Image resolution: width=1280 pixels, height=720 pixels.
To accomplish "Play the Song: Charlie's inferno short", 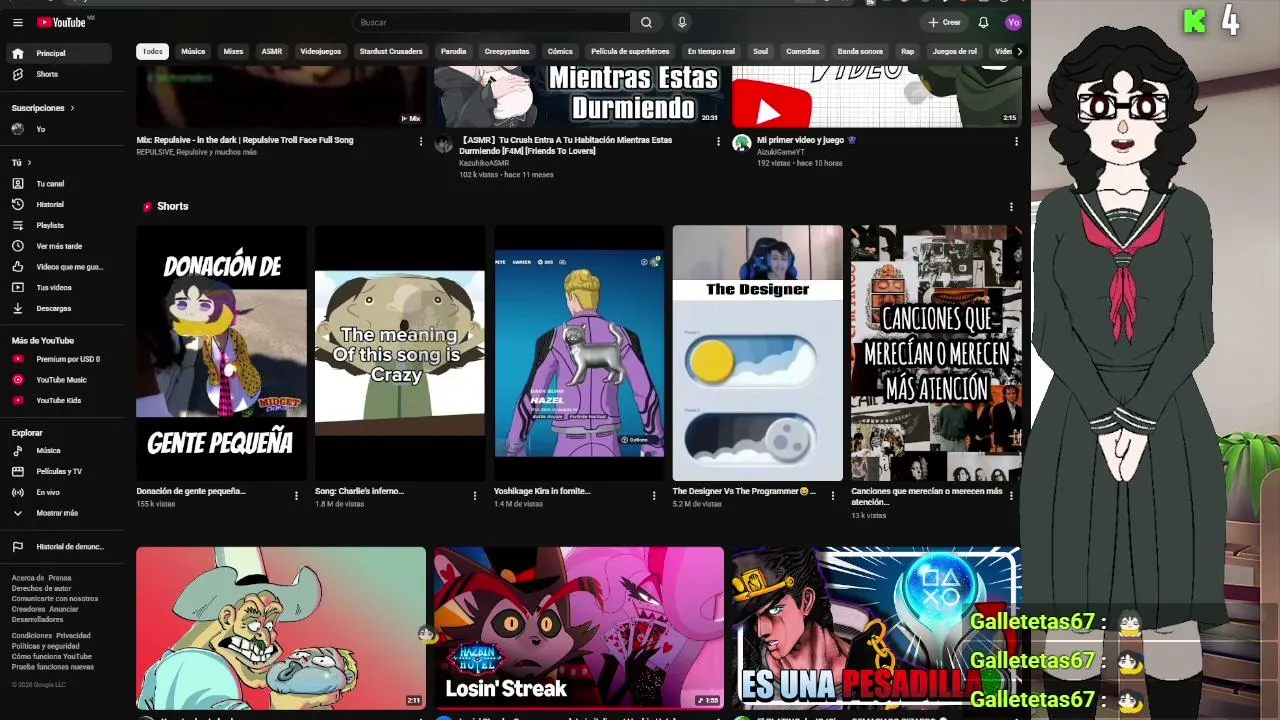I will 400,353.
